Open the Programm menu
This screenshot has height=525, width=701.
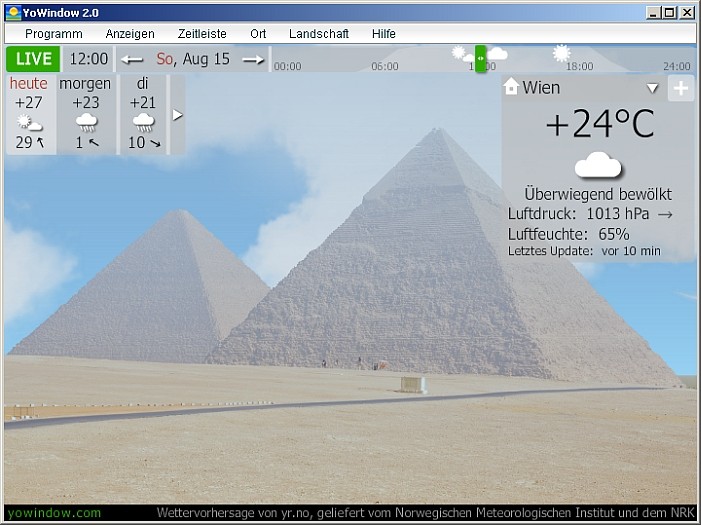pos(53,33)
